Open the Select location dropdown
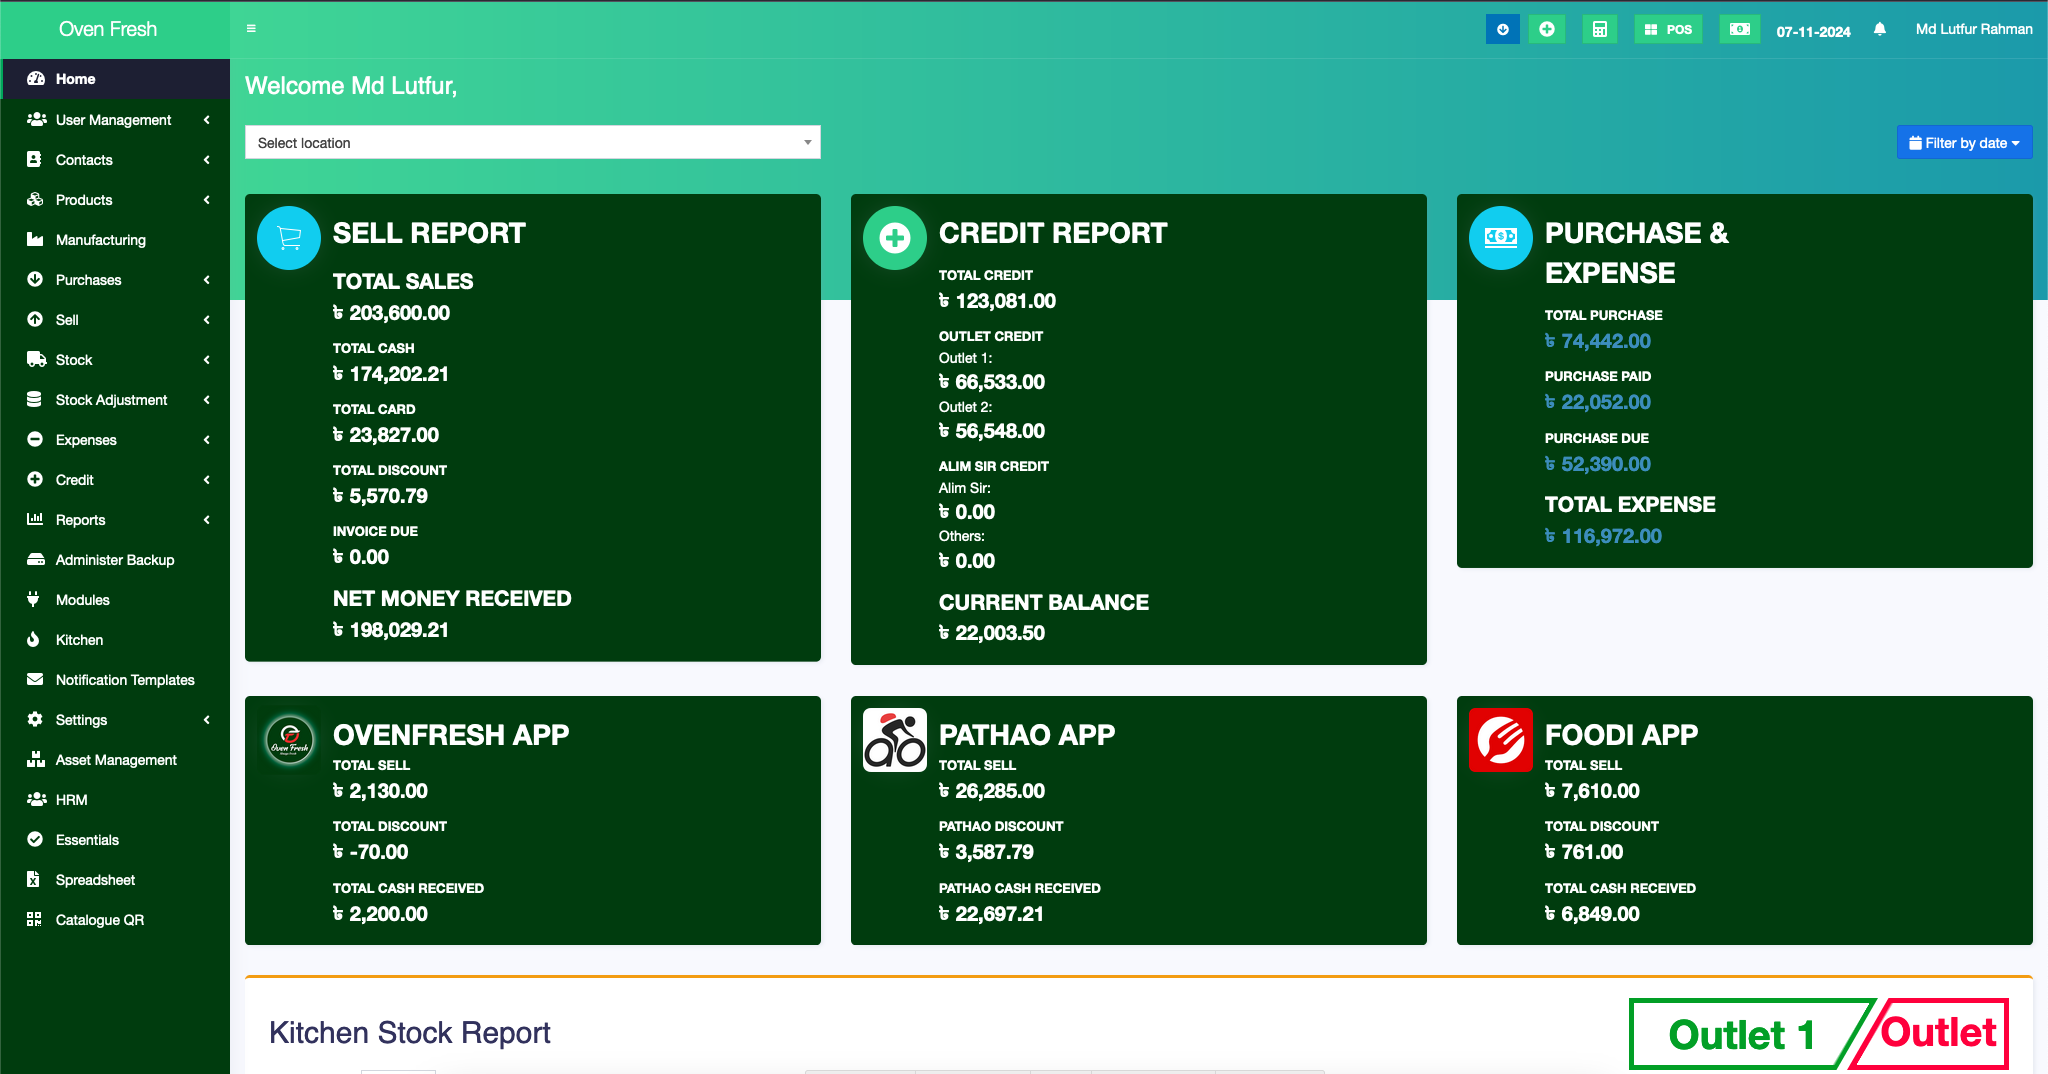The image size is (2048, 1074). point(533,142)
